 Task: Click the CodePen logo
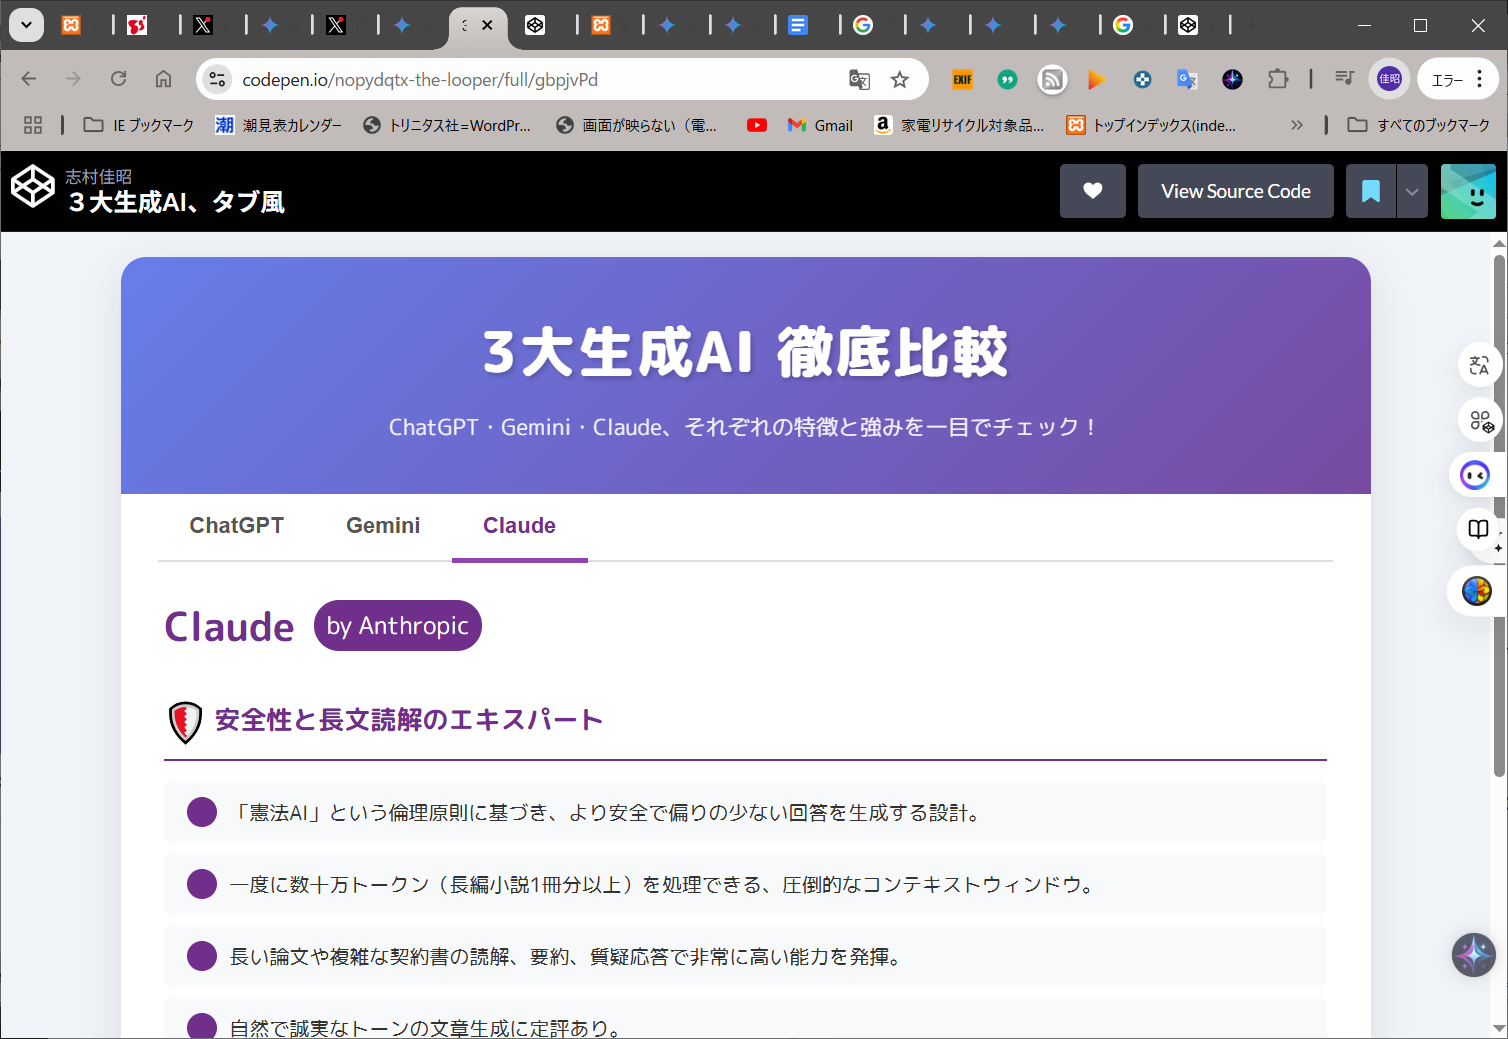pos(32,187)
